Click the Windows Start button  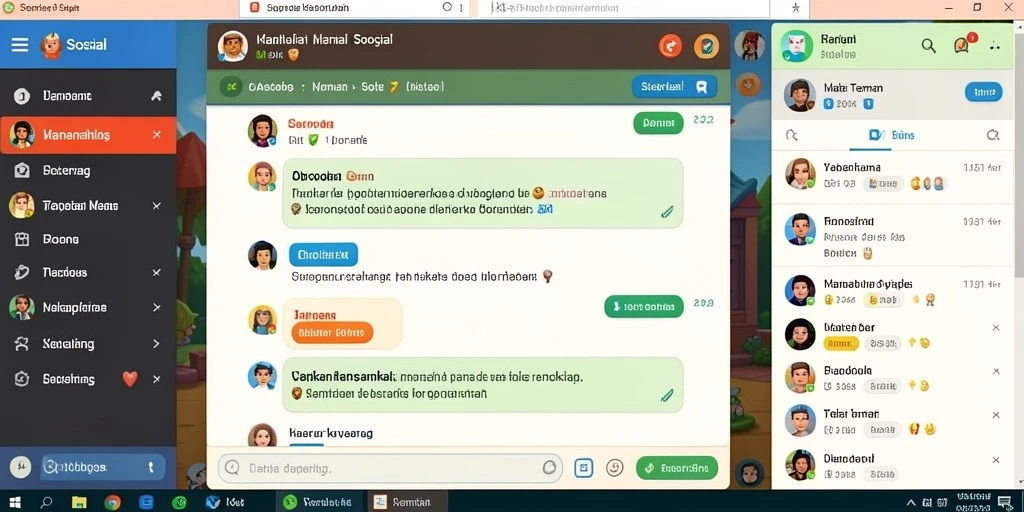click(x=14, y=502)
